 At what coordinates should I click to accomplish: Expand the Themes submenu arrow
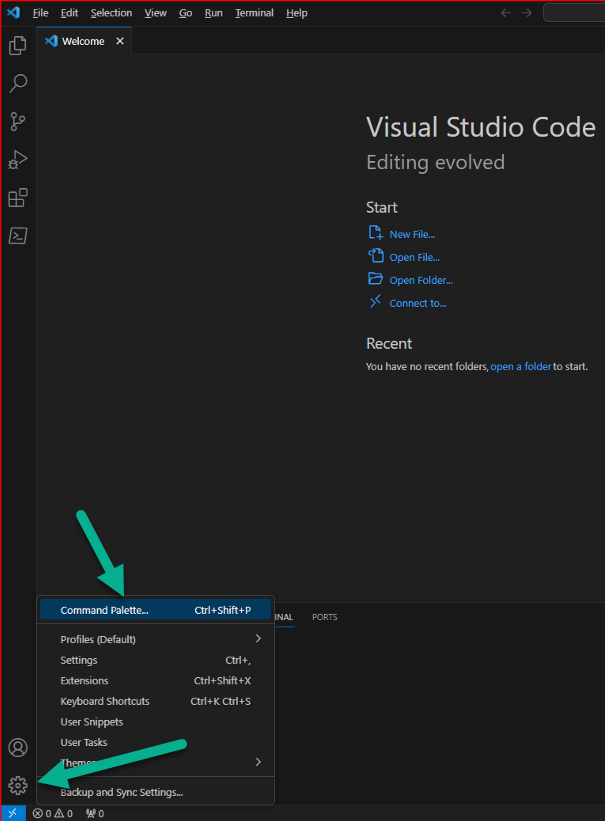pos(258,762)
